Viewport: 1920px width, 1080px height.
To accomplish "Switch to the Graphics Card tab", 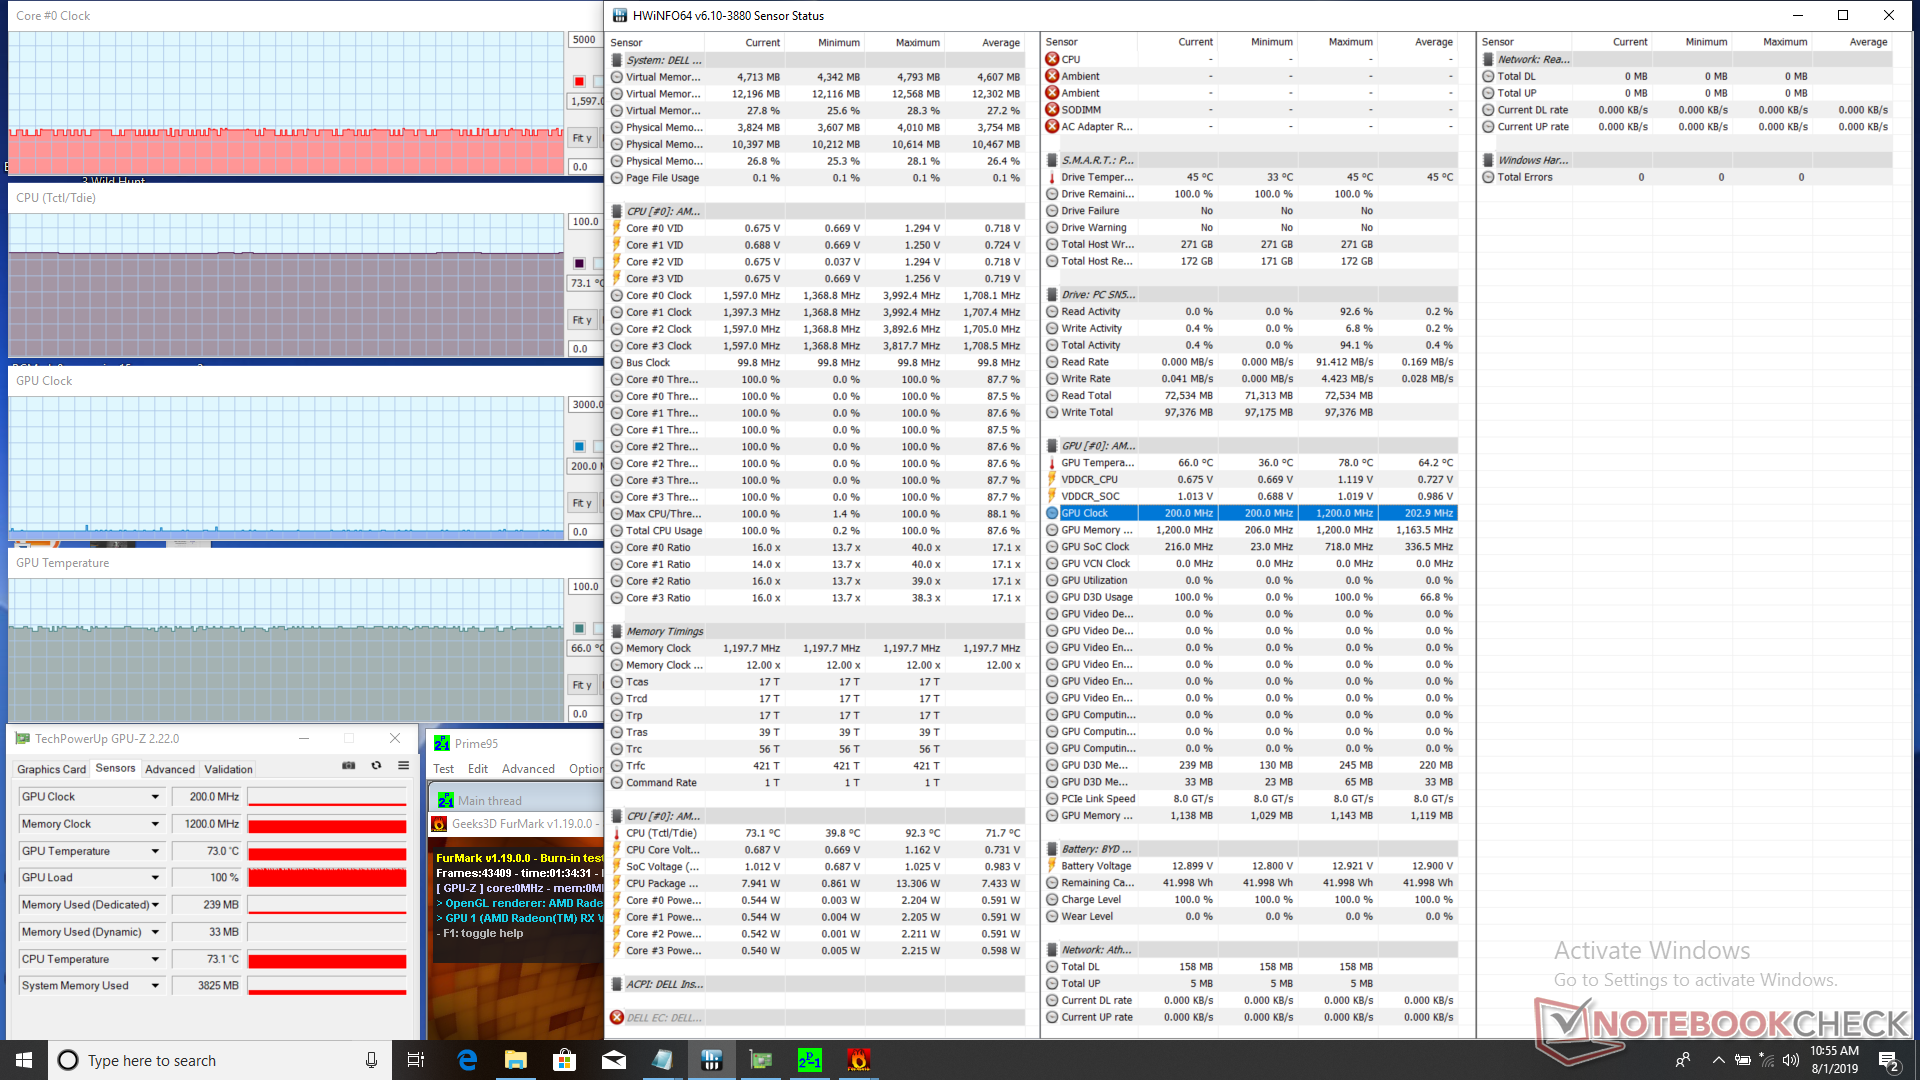I will [x=51, y=769].
